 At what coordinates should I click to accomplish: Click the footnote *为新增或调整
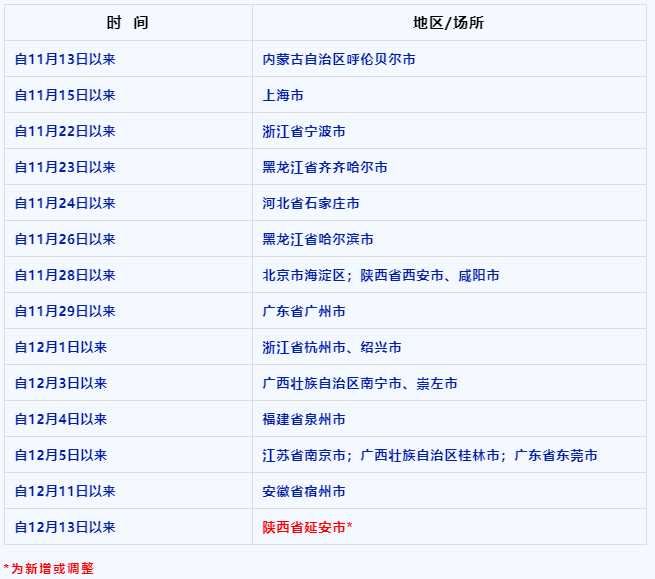tap(48, 568)
